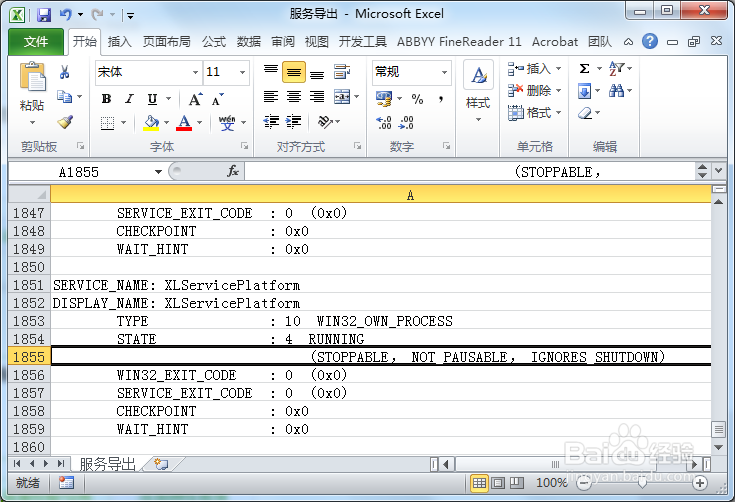Click the Cut scissors icon

[65, 72]
